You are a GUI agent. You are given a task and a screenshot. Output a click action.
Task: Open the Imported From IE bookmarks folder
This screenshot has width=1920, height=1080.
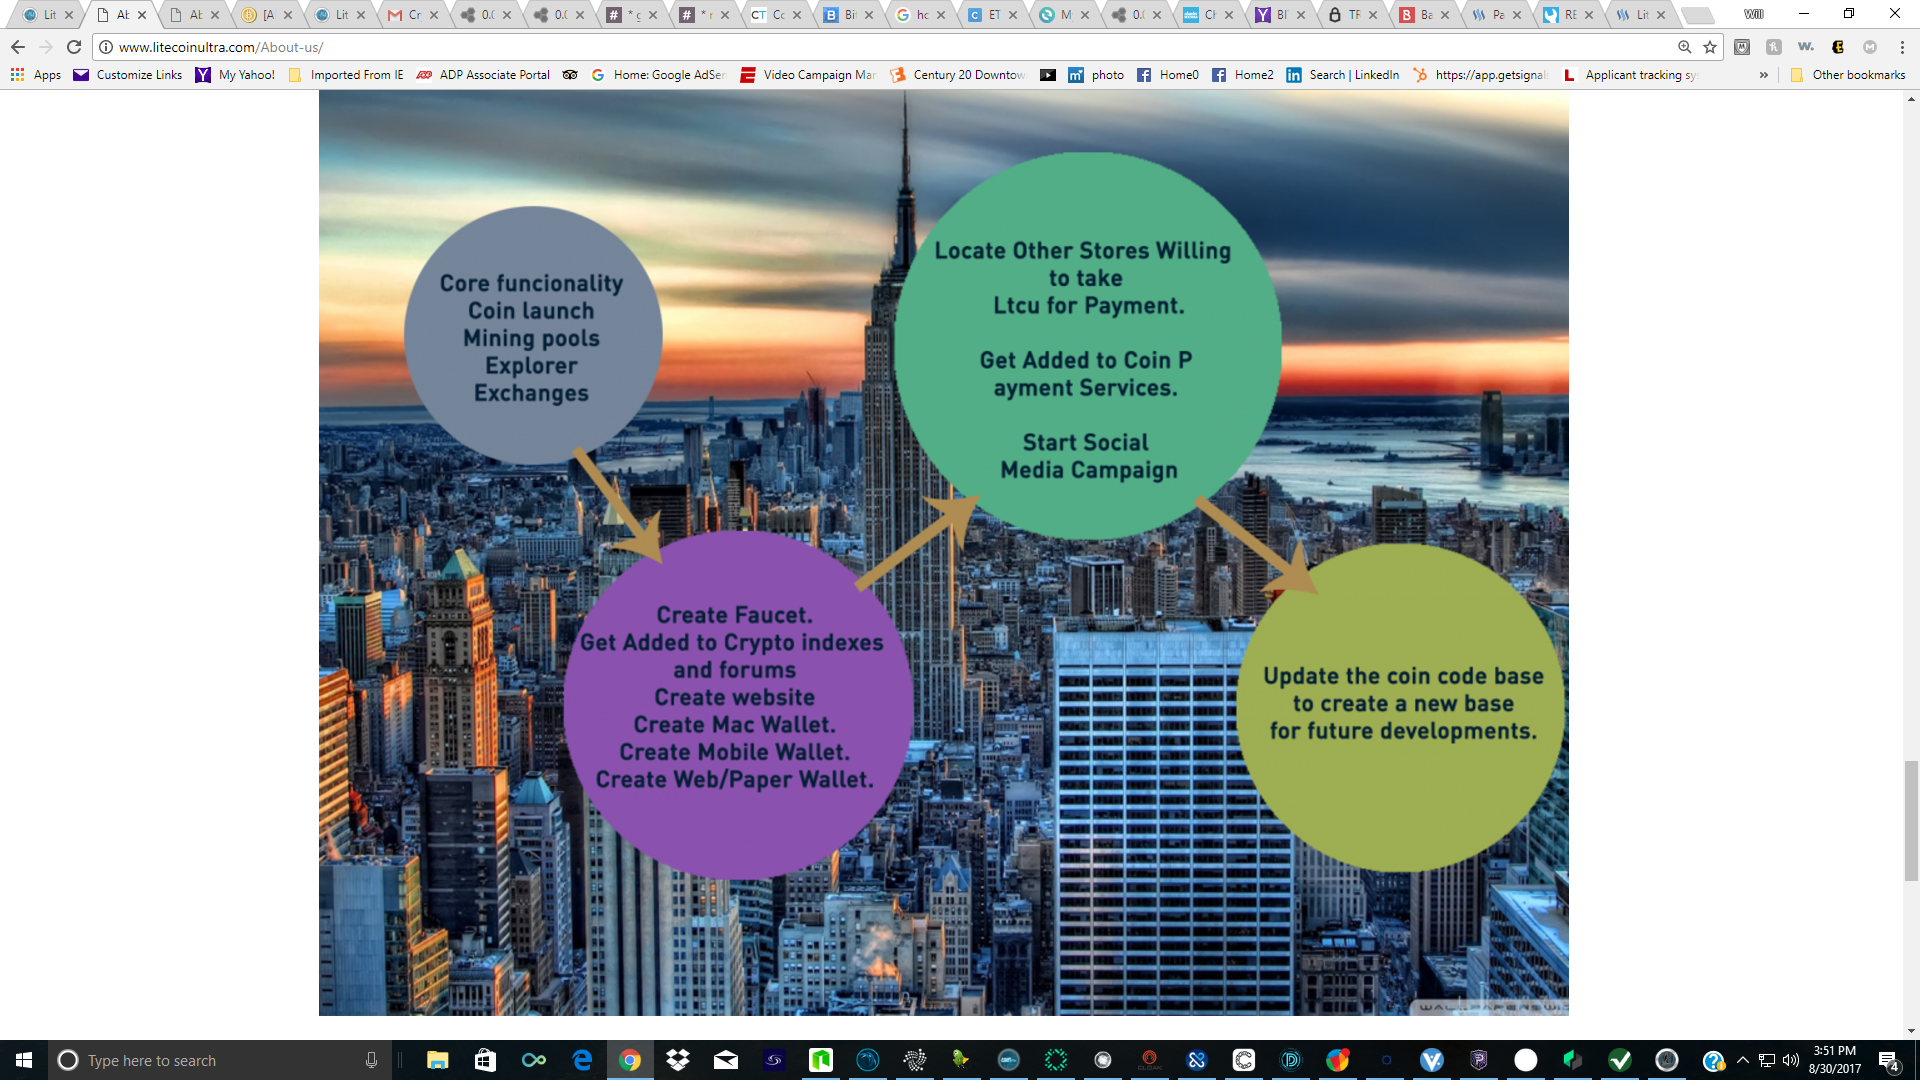pyautogui.click(x=346, y=75)
